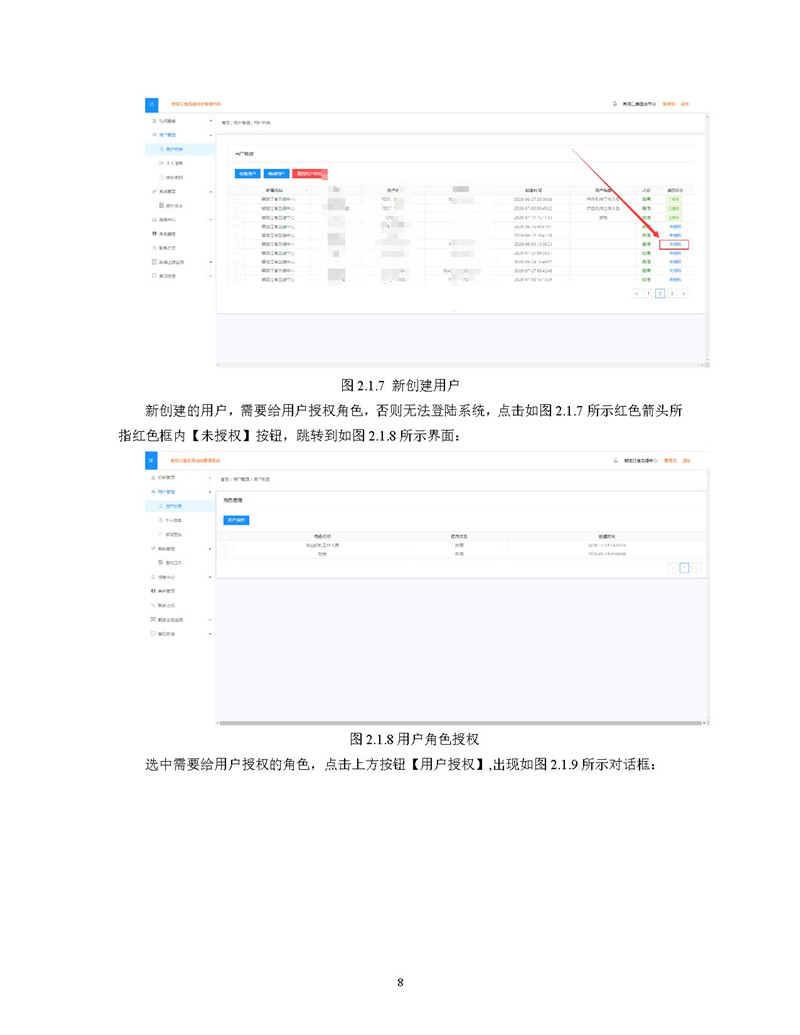
Task: Click blue menu icon in lower screenshot header
Action: [x=152, y=461]
